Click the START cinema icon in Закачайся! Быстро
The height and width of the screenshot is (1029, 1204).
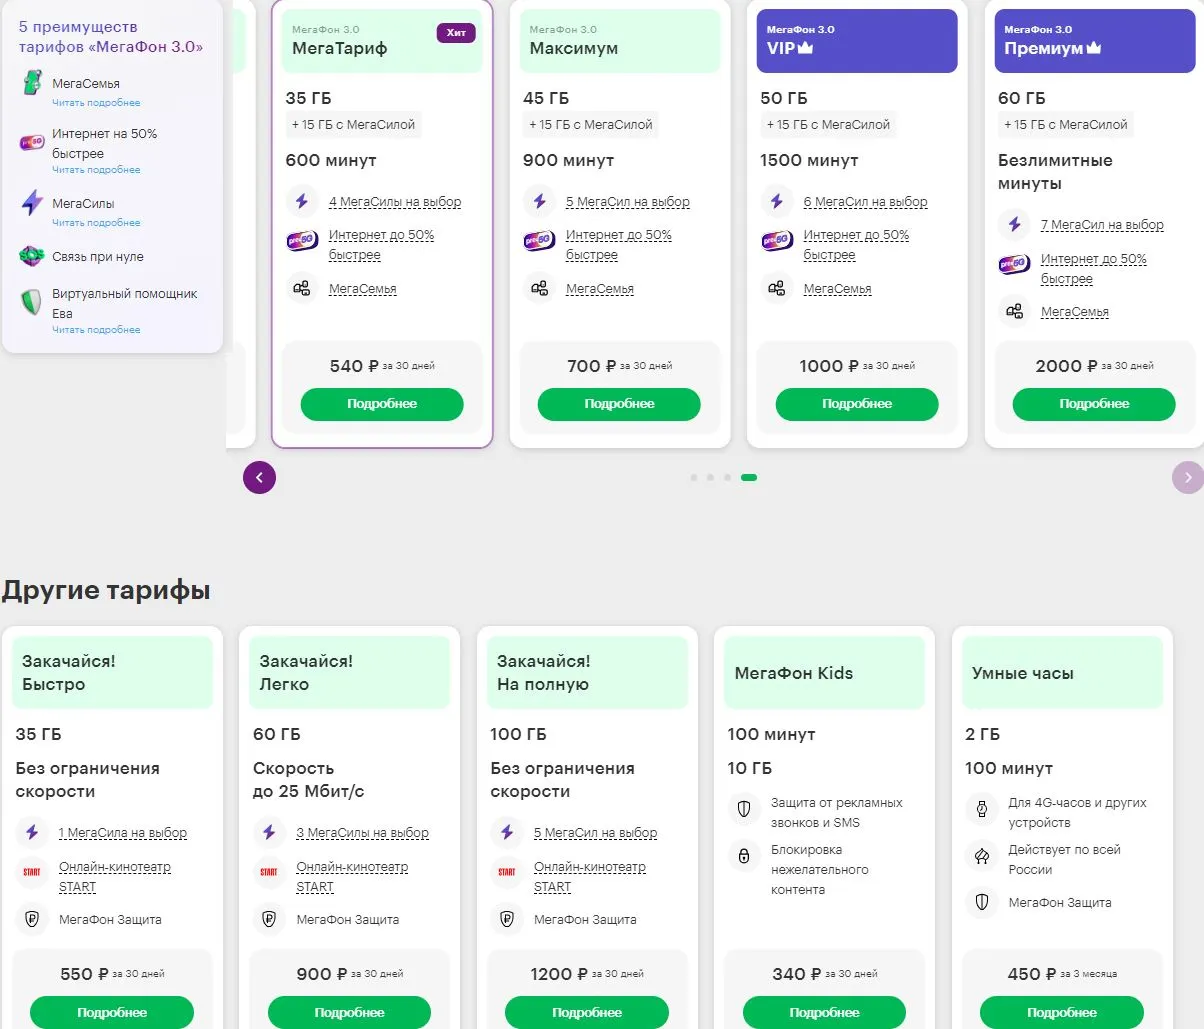32,872
